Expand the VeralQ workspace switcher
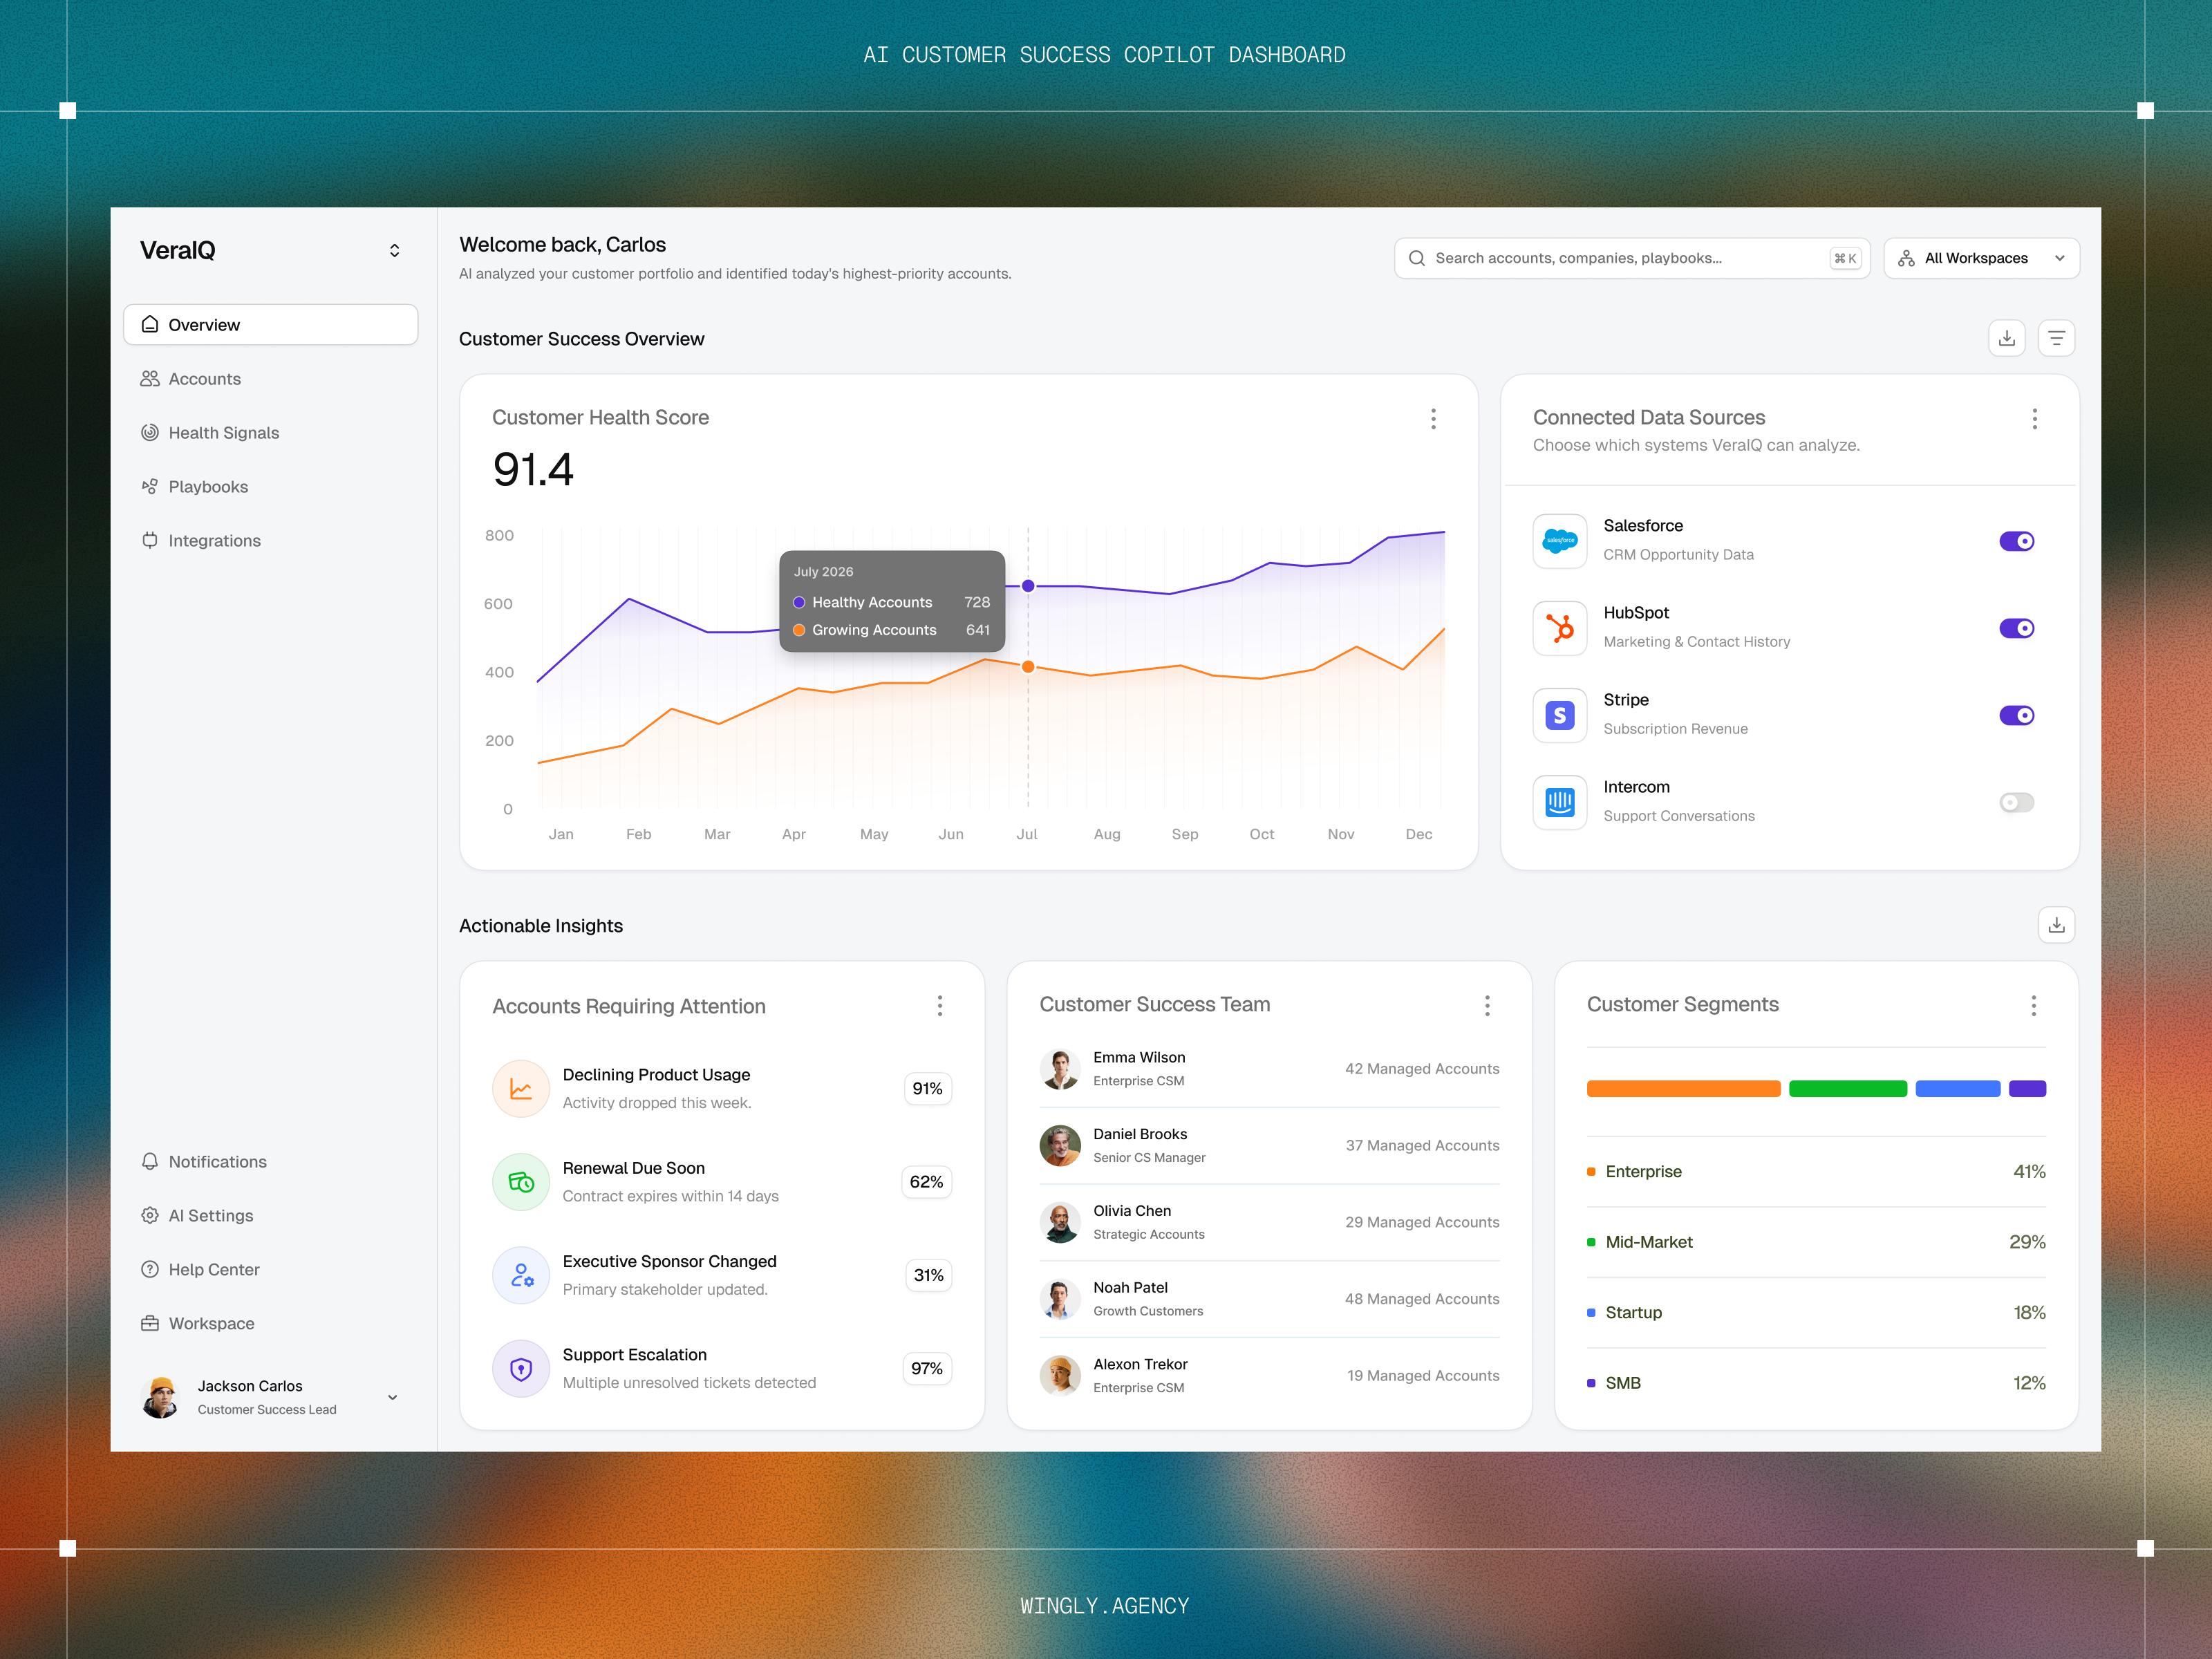Image resolution: width=2212 pixels, height=1659 pixels. (x=394, y=251)
